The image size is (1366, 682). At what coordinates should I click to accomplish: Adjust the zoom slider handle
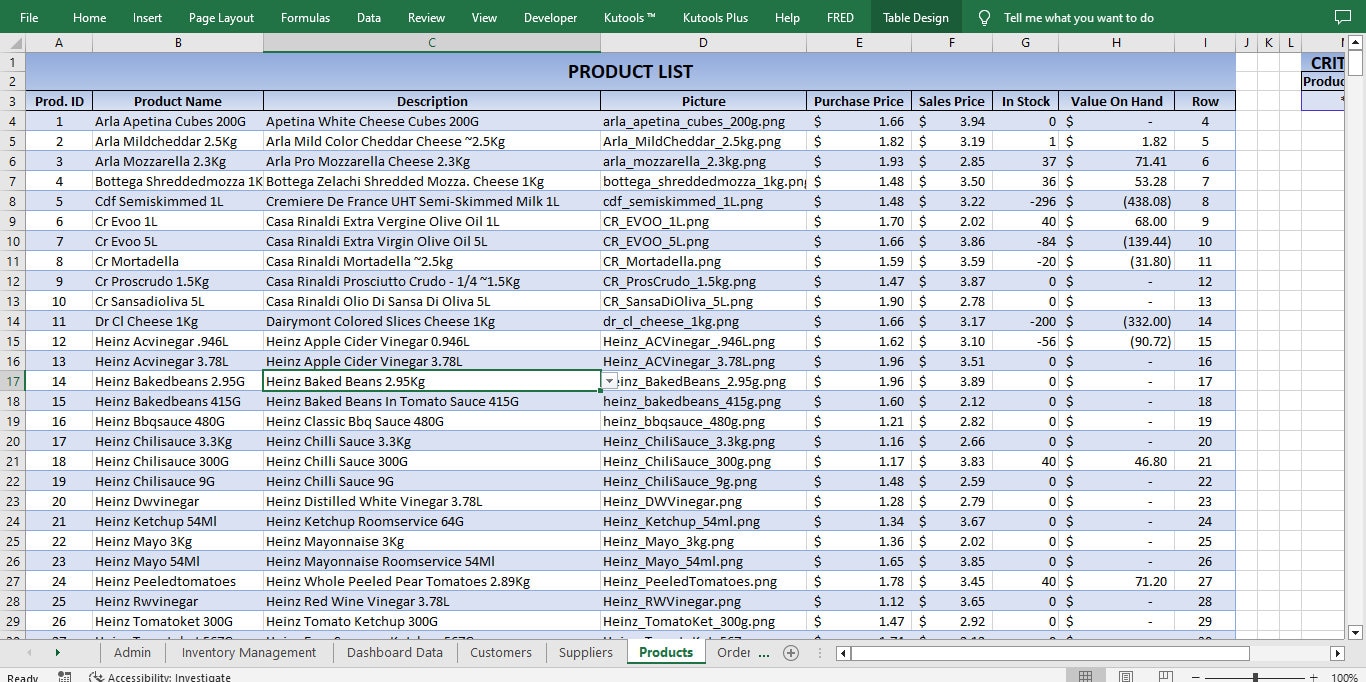tap(1256, 676)
